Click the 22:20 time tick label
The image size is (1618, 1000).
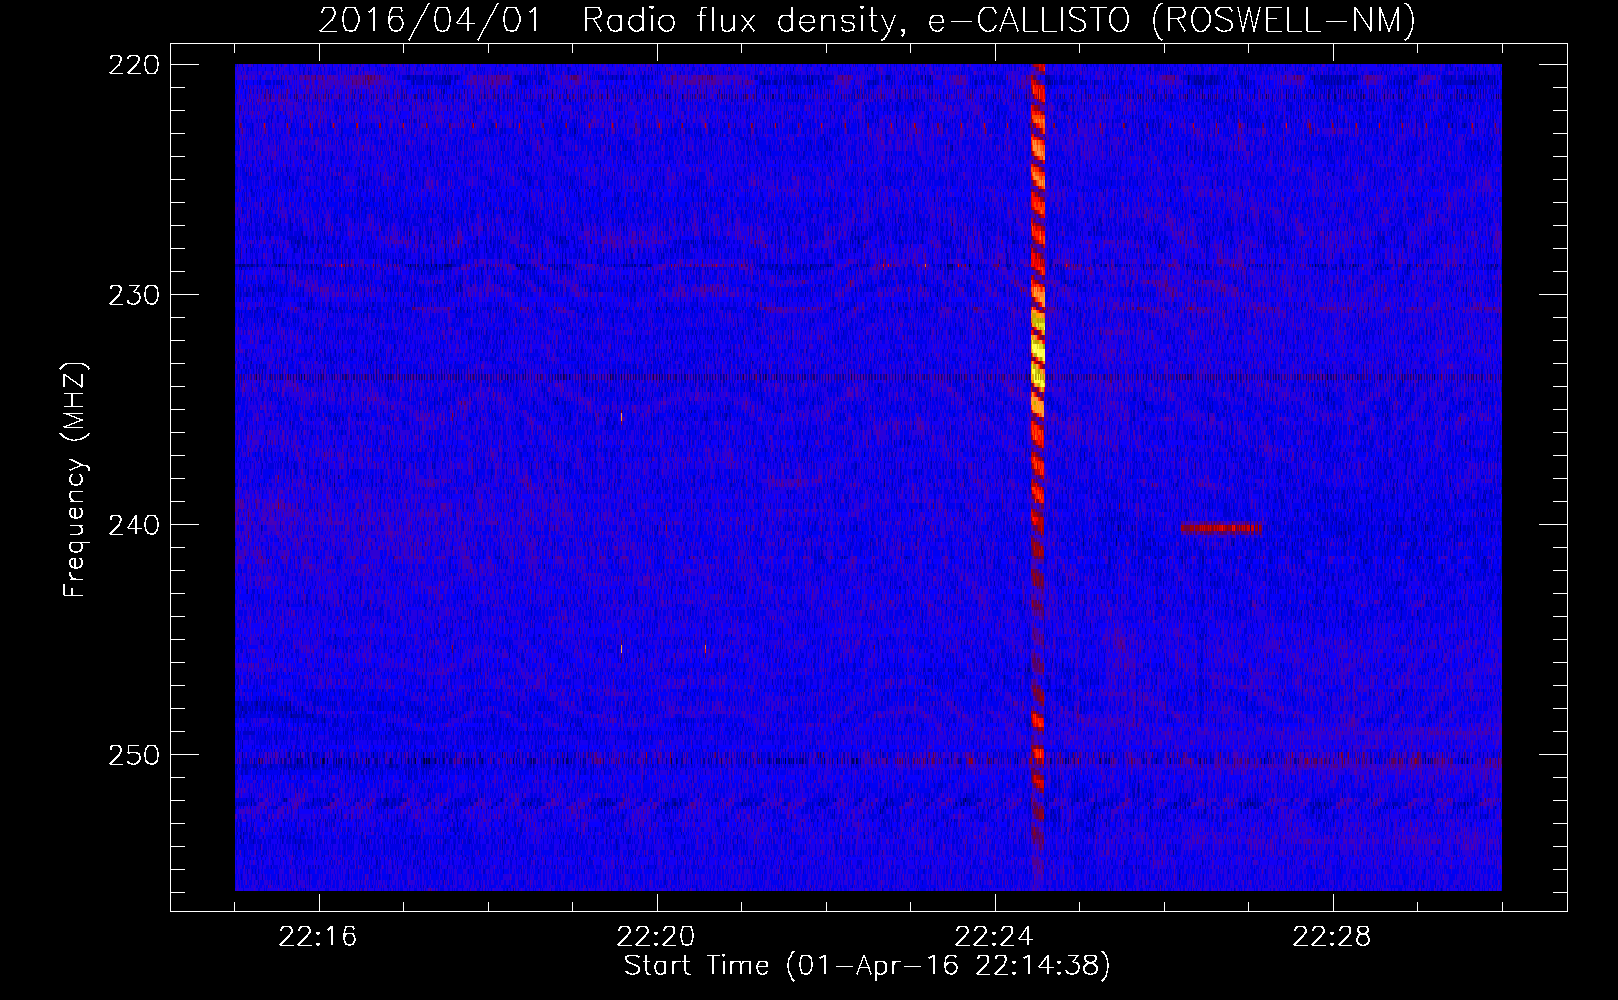pyautogui.click(x=656, y=937)
